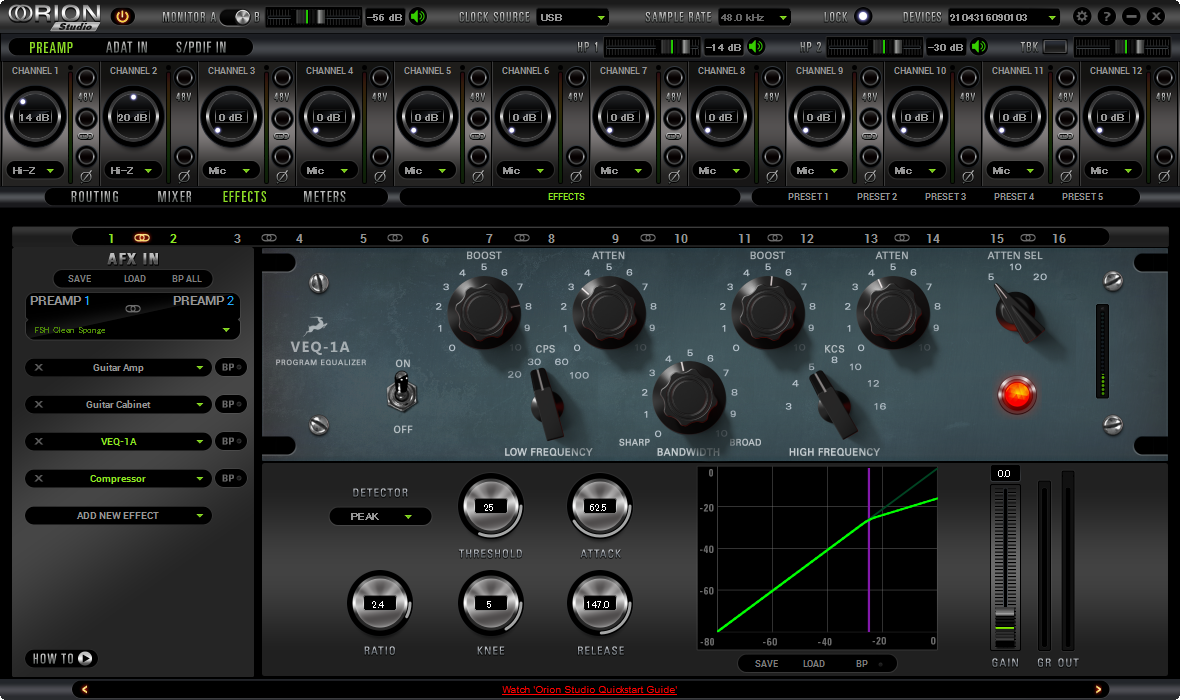The image size is (1180, 700).
Task: Click the compressor Threshold value knob
Action: click(489, 507)
